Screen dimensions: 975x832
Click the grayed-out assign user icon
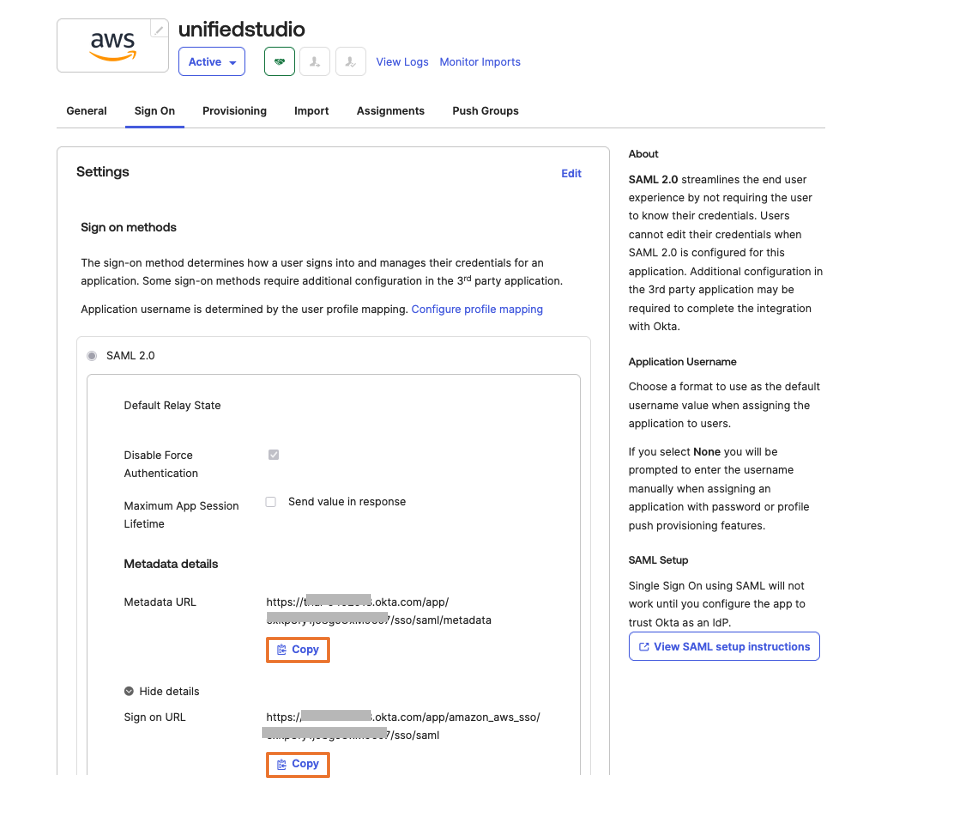[314, 61]
